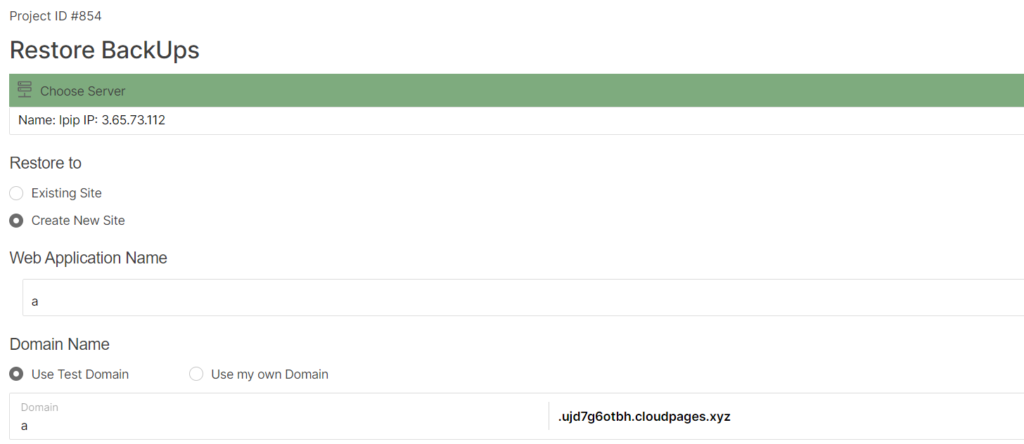Click the Use my own Domain label
This screenshot has height=444, width=1024.
coord(270,375)
